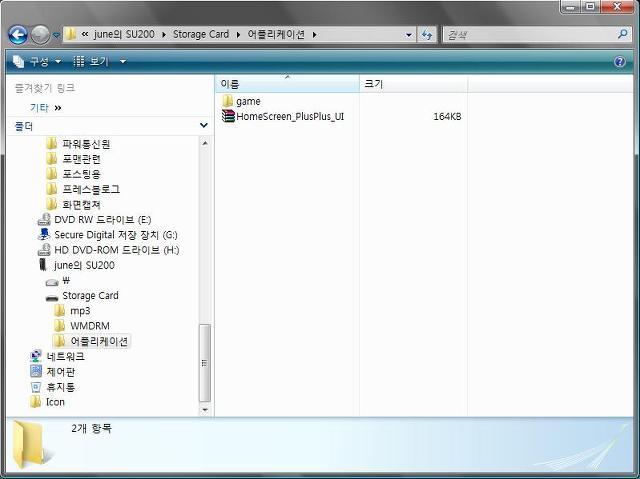Click the Storage Card drive icon in tree
This screenshot has height=479, width=640.
(52, 297)
